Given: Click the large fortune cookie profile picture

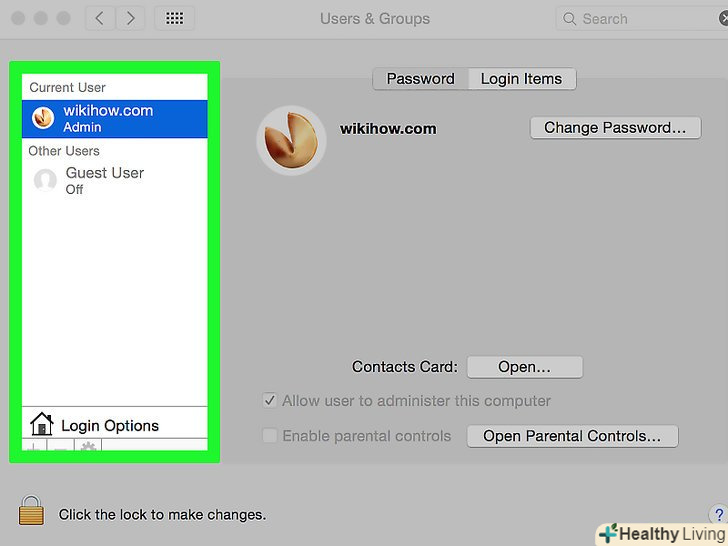Looking at the screenshot, I should pos(291,141).
